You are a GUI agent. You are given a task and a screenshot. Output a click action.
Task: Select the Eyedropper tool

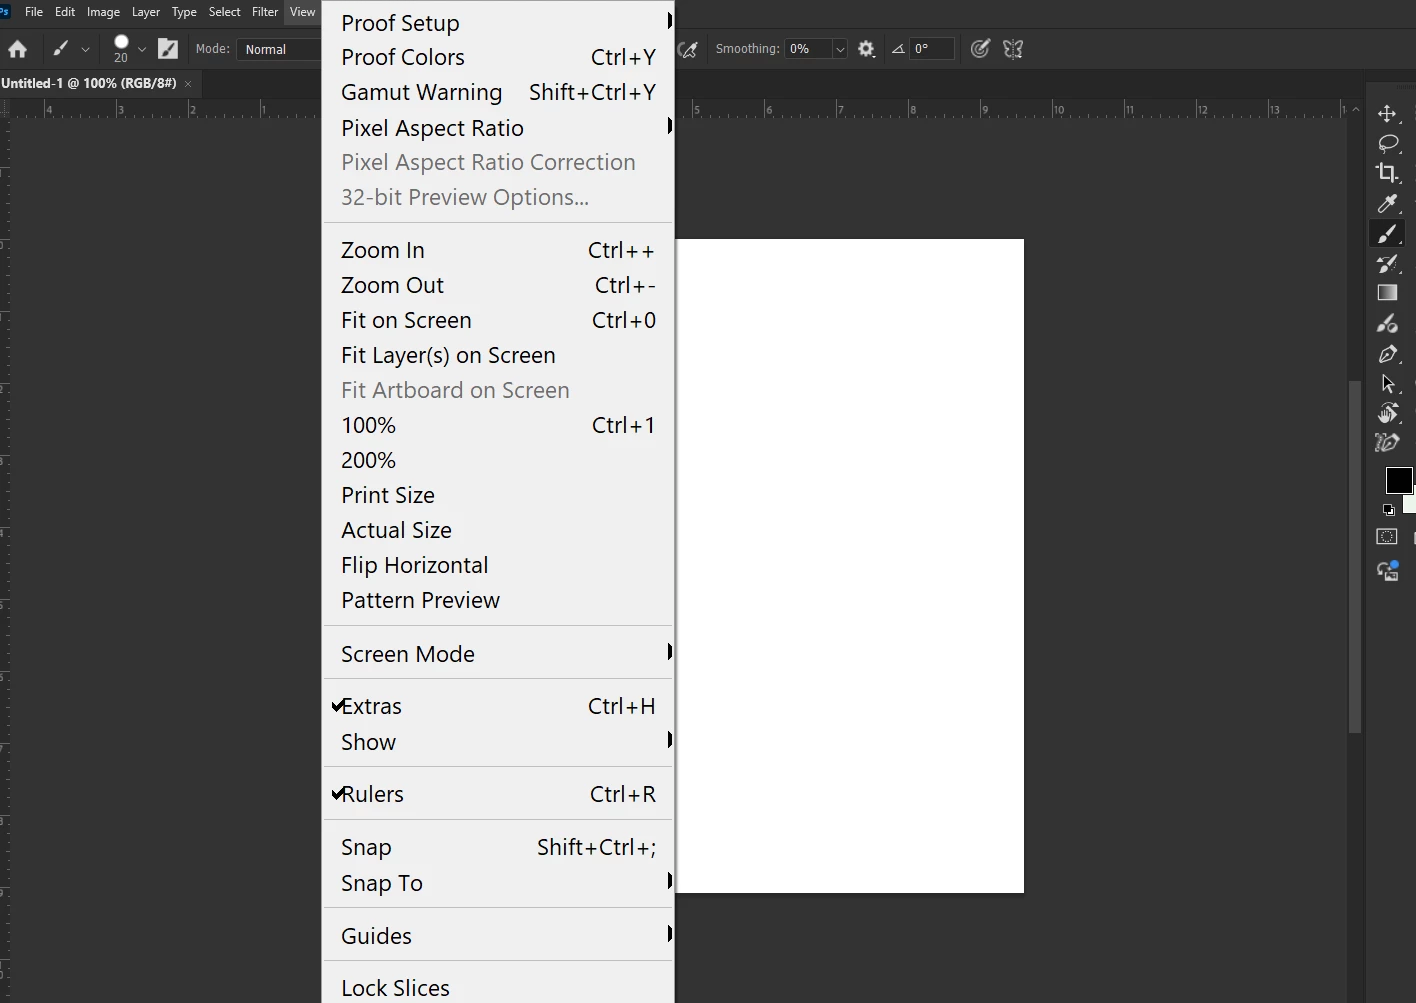click(1388, 203)
